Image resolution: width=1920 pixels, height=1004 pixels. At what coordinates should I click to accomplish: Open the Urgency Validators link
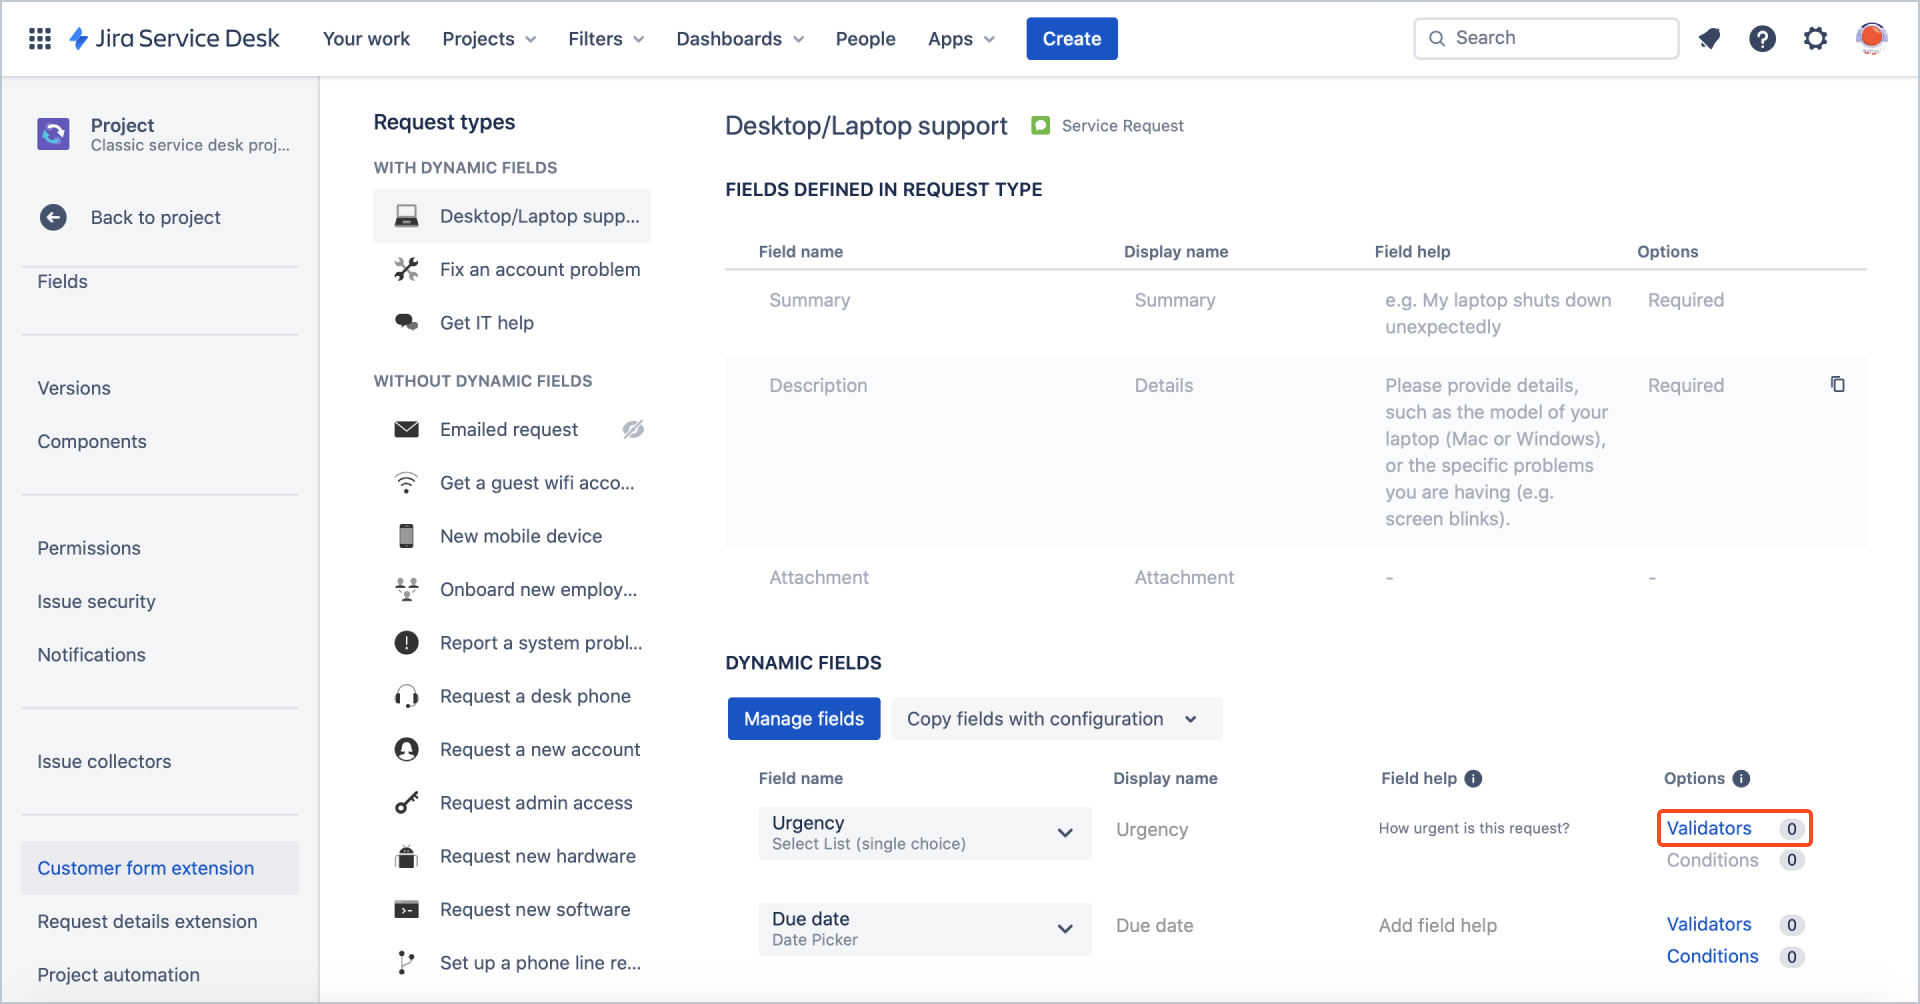1709,828
